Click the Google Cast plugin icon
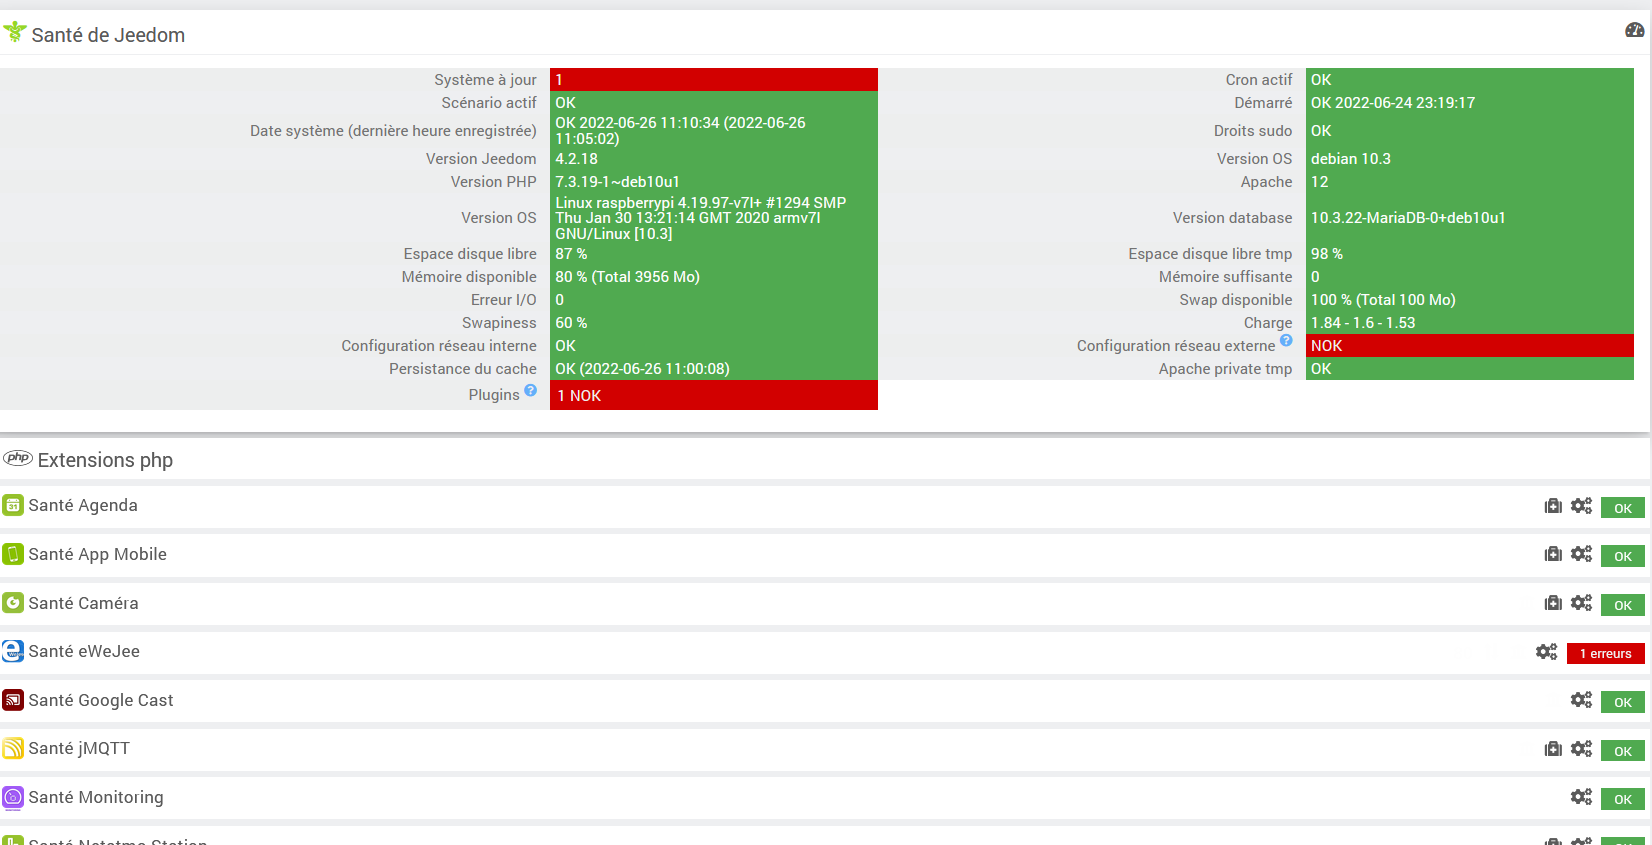The width and height of the screenshot is (1652, 845). (x=13, y=700)
